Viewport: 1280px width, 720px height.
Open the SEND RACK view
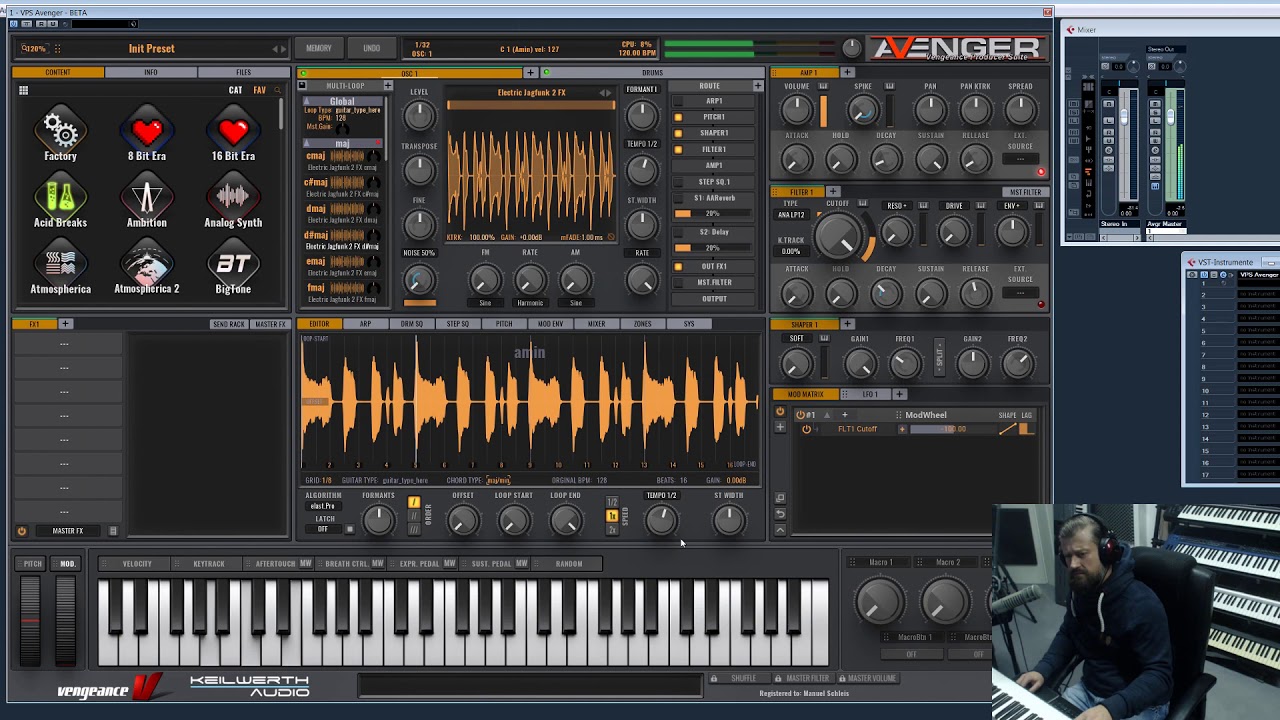point(228,324)
